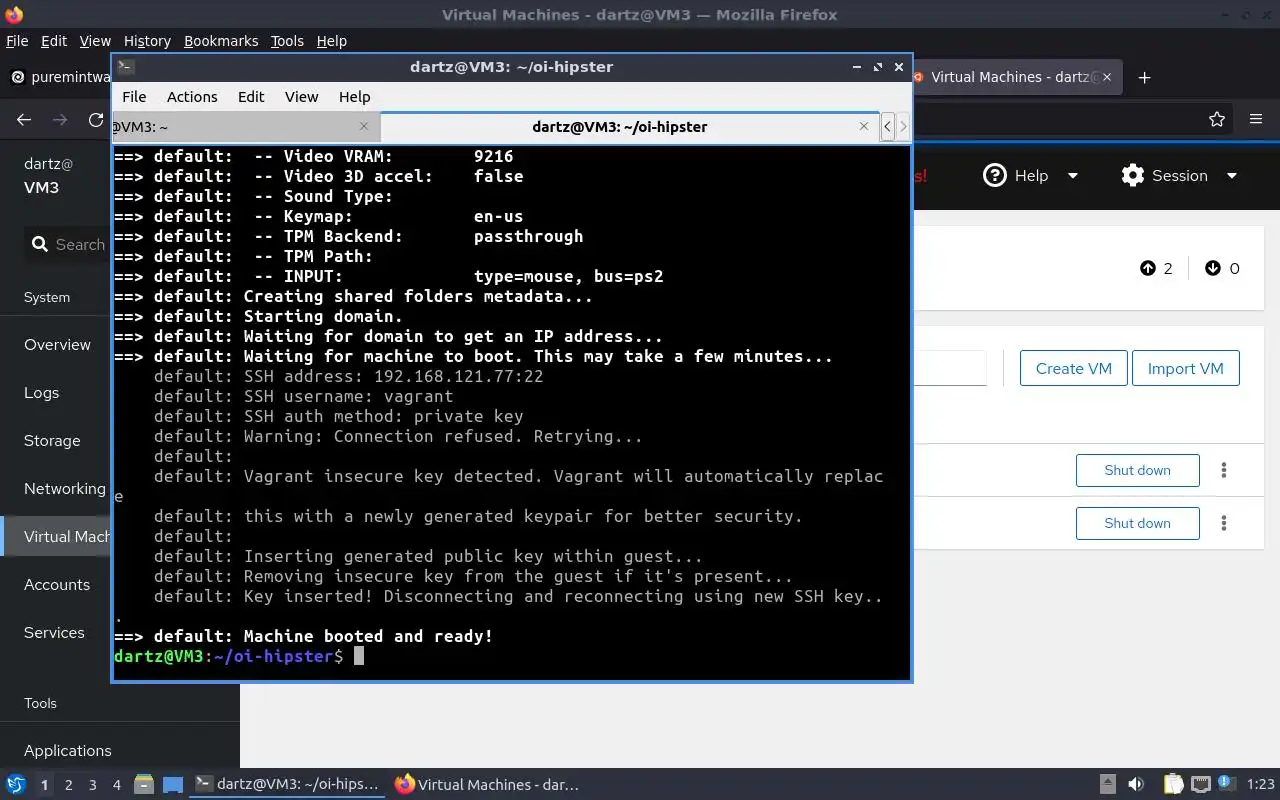Go back in Firefox
Image resolution: width=1280 pixels, height=800 pixels.
coord(24,119)
